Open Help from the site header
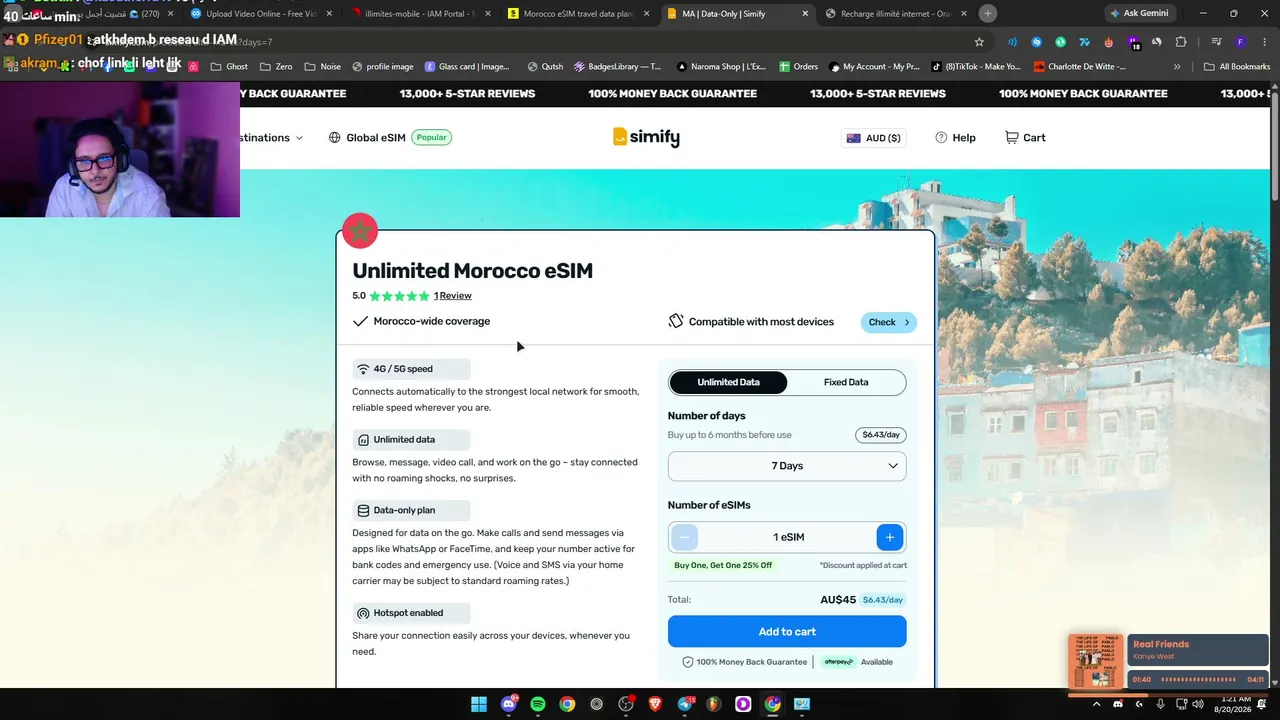This screenshot has height=720, width=1280. coord(955,138)
